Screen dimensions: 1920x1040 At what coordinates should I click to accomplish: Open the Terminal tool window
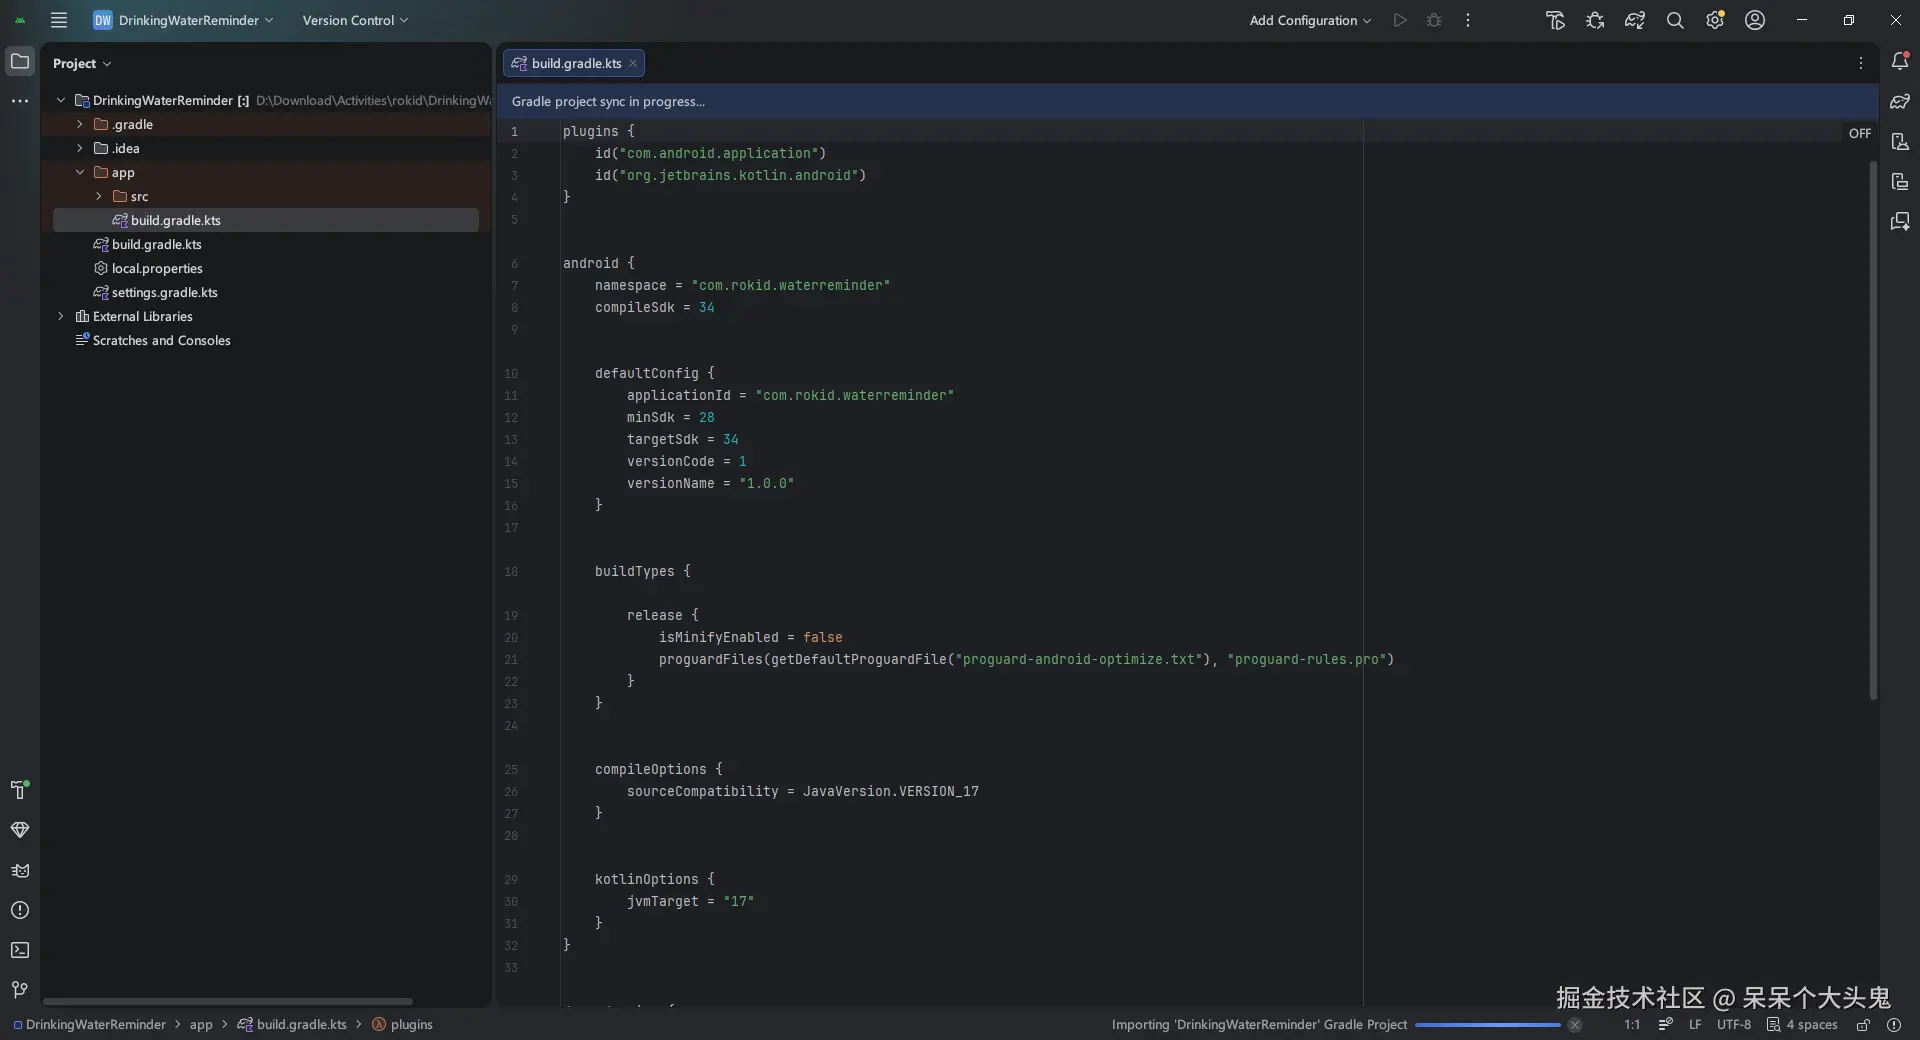coord(19,950)
